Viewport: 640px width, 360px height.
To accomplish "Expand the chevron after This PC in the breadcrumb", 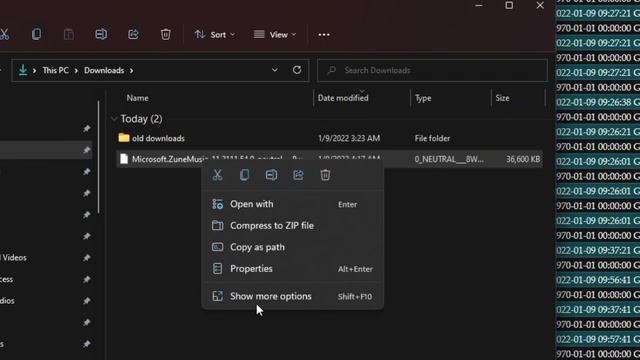I will pyautogui.click(x=76, y=71).
